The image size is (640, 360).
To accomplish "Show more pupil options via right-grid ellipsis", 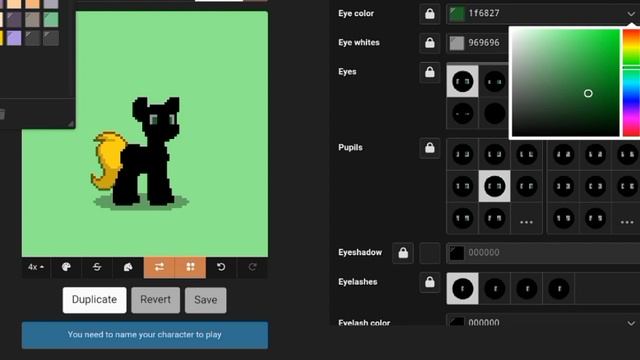I will (x=627, y=220).
